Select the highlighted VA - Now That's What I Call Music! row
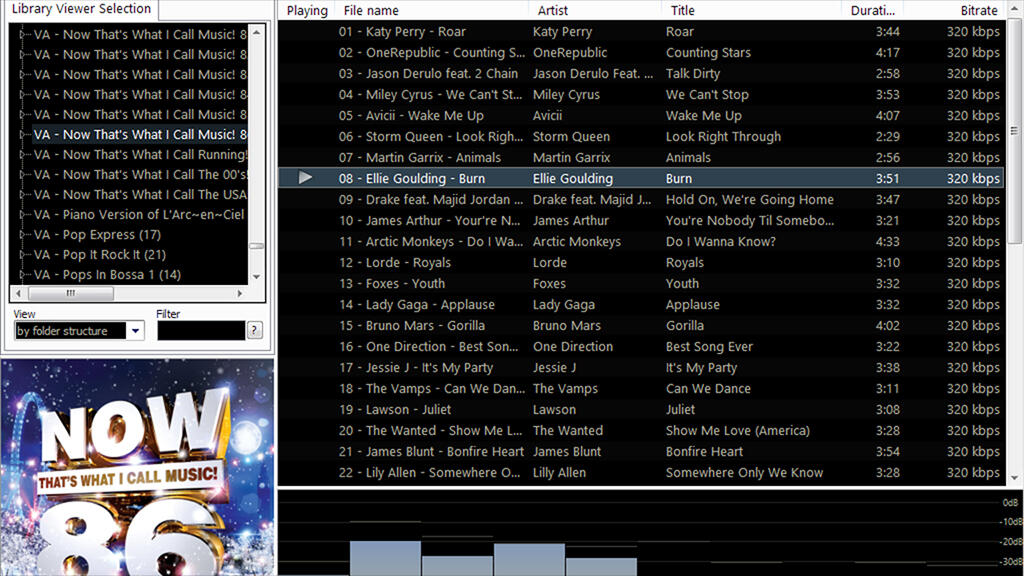This screenshot has width=1024, height=576. (140, 135)
